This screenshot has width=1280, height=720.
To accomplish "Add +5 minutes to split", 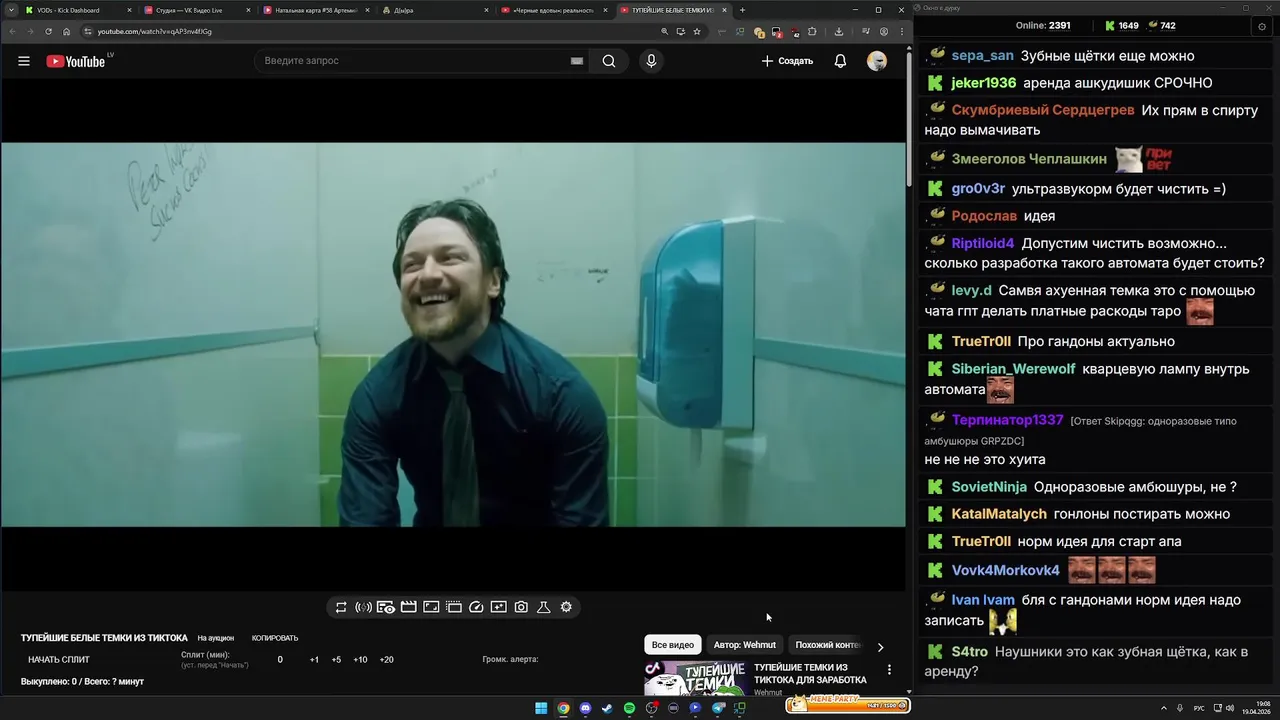I will (336, 660).
